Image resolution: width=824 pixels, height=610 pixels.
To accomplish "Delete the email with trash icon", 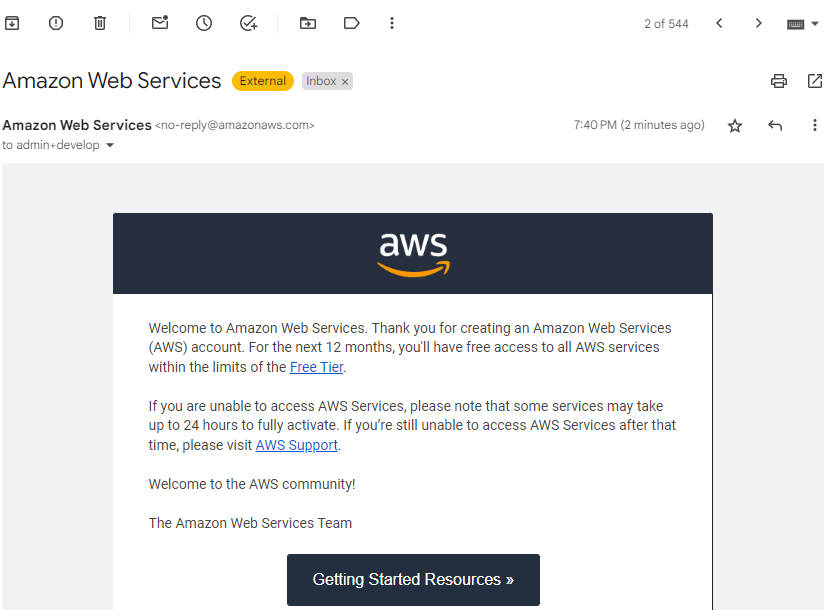I will (100, 23).
